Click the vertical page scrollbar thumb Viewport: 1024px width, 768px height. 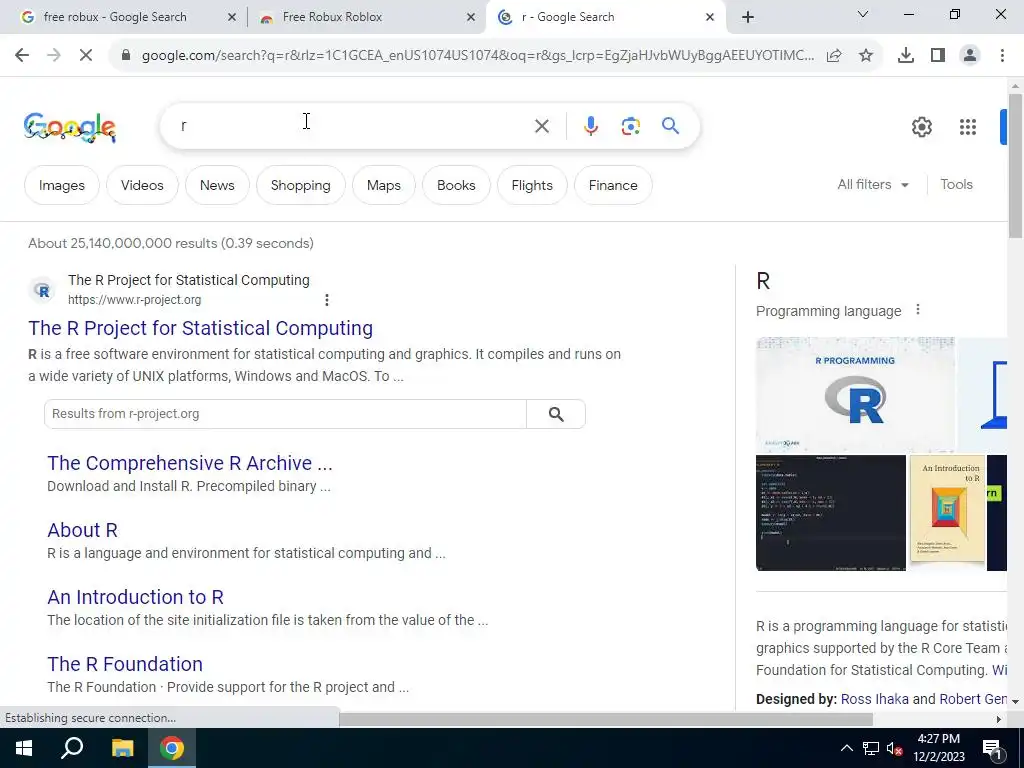point(1015,167)
